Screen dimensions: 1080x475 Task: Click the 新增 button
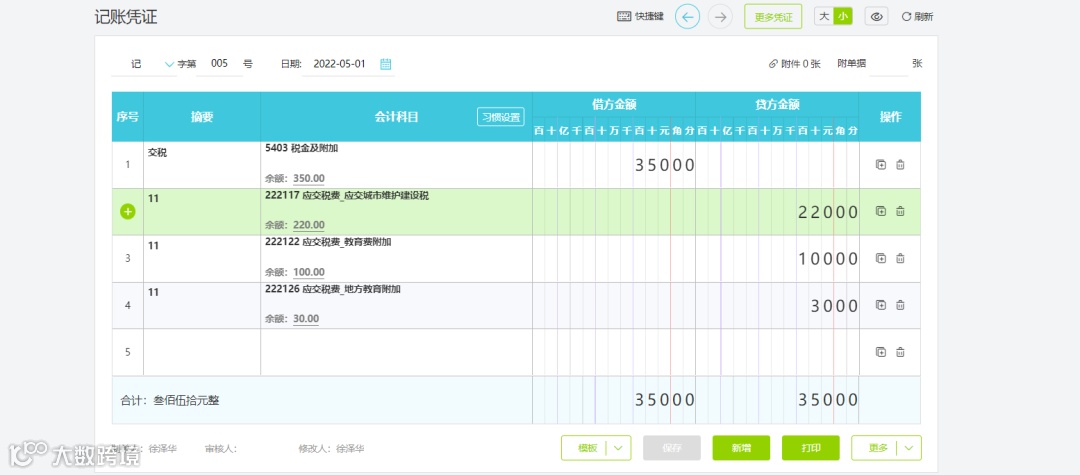pos(741,448)
